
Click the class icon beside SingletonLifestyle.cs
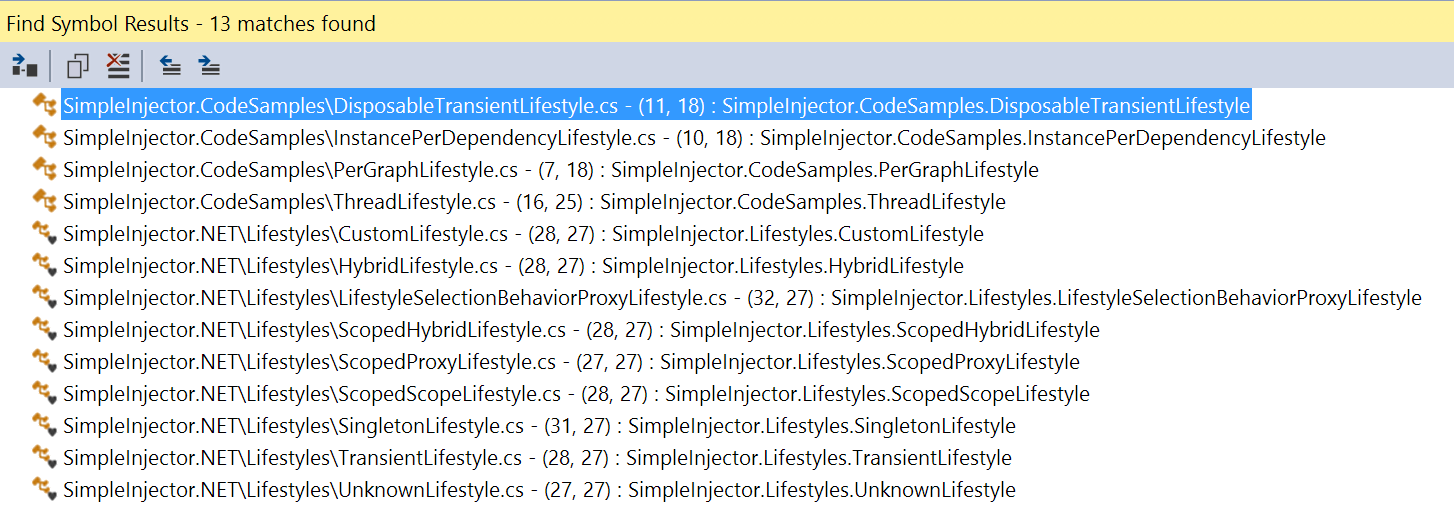(x=44, y=425)
